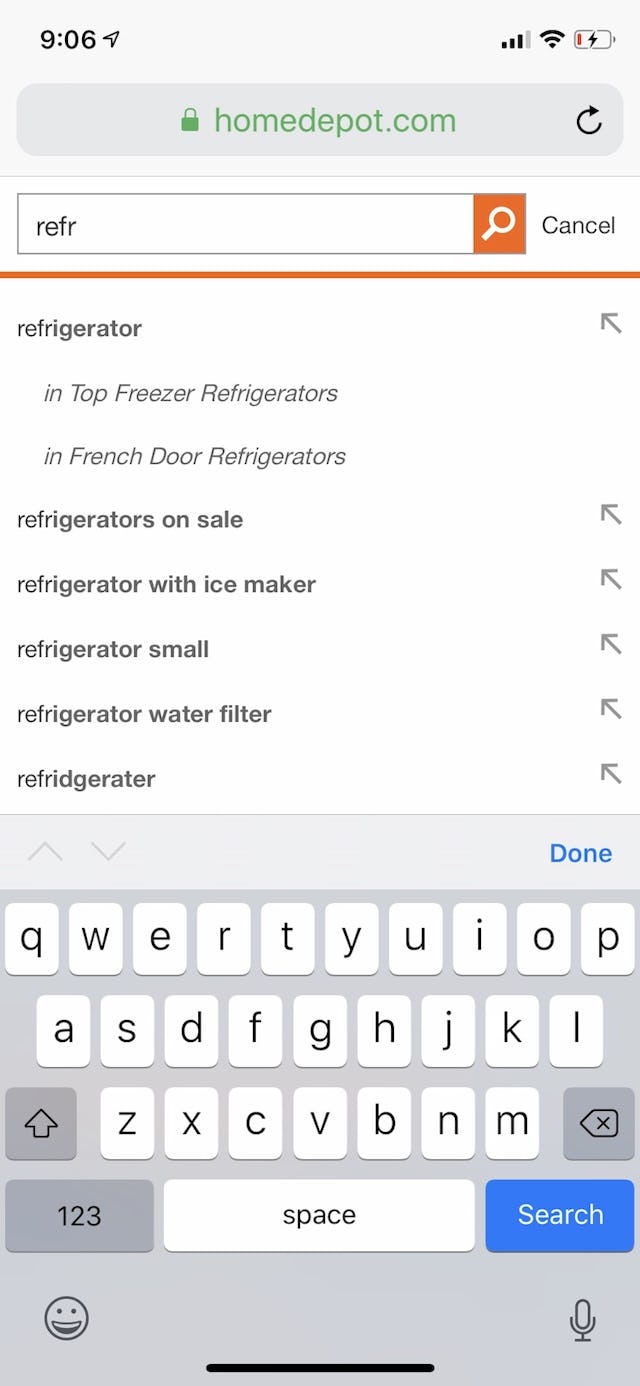640x1386 pixels.
Task: Select the suggestion in Top Freezer Refrigerators
Action: coord(190,393)
